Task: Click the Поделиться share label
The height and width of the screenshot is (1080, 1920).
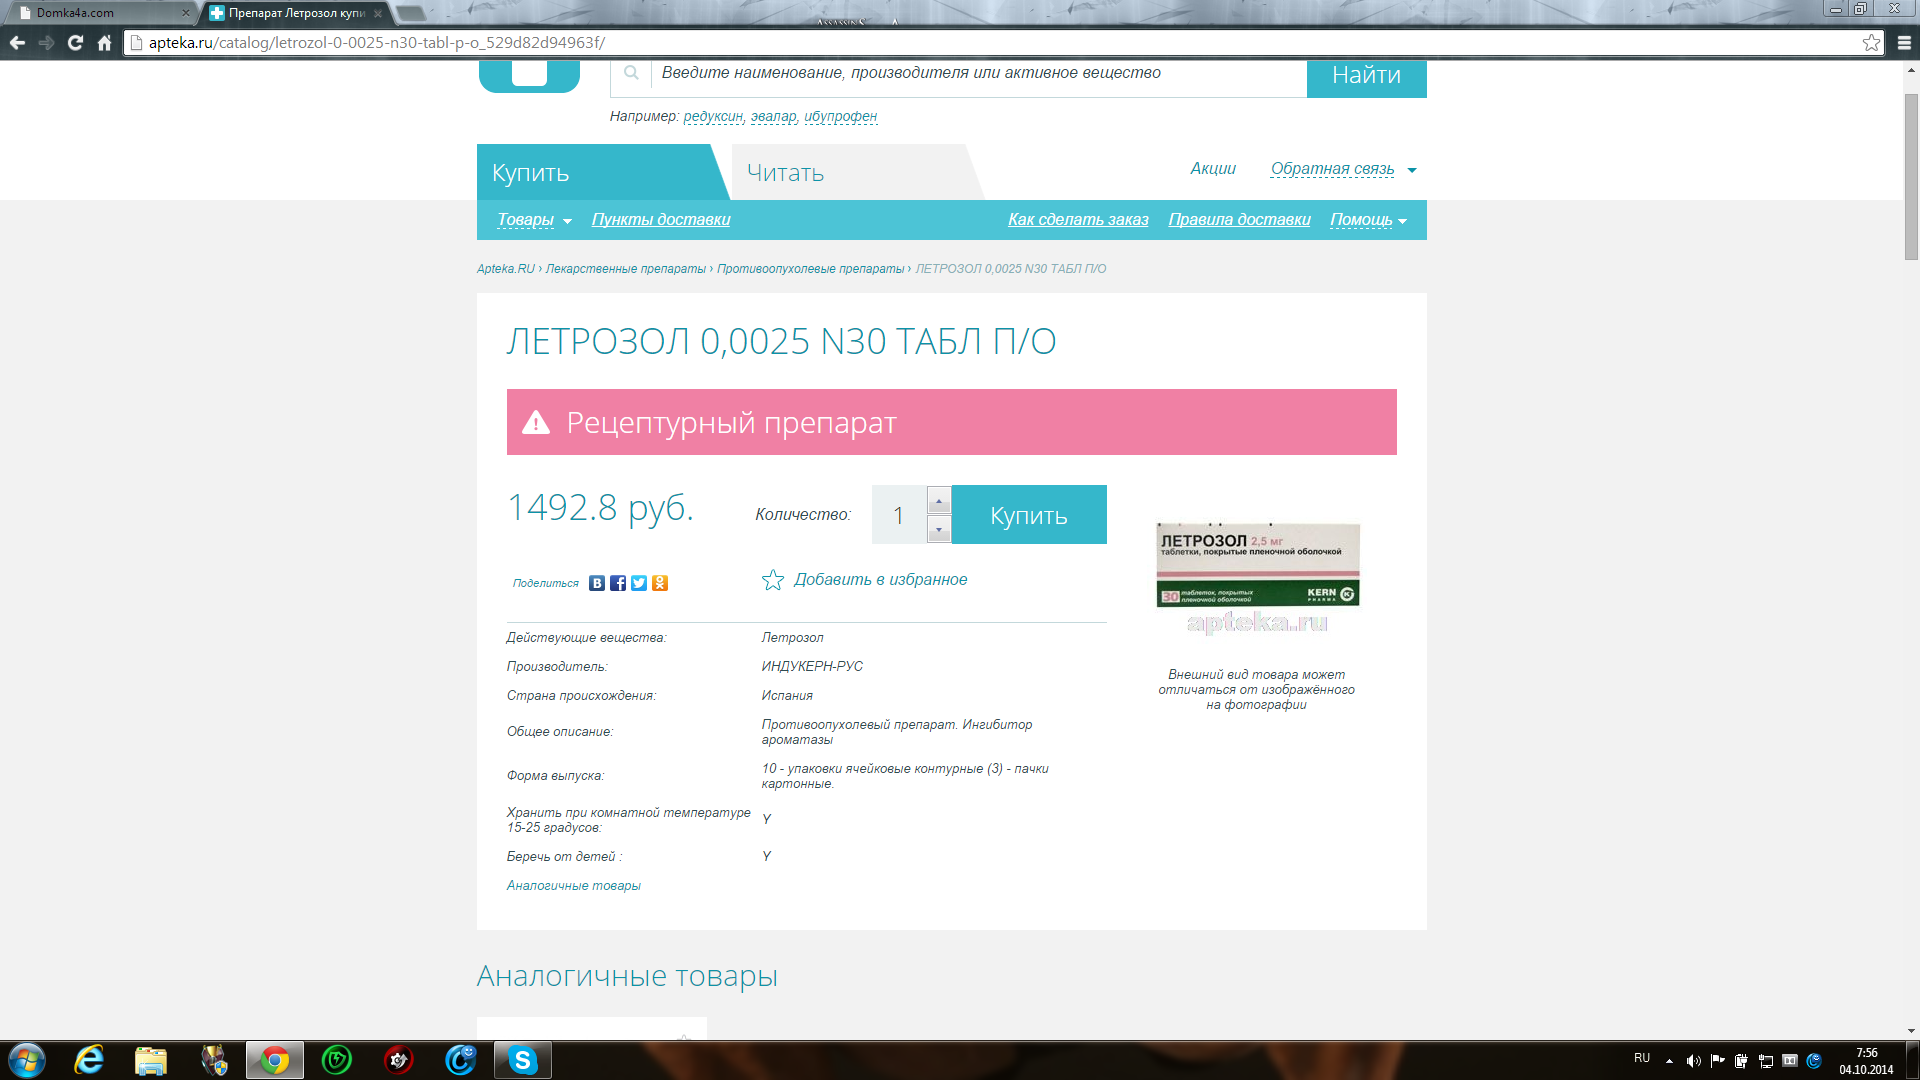Action: click(x=546, y=584)
